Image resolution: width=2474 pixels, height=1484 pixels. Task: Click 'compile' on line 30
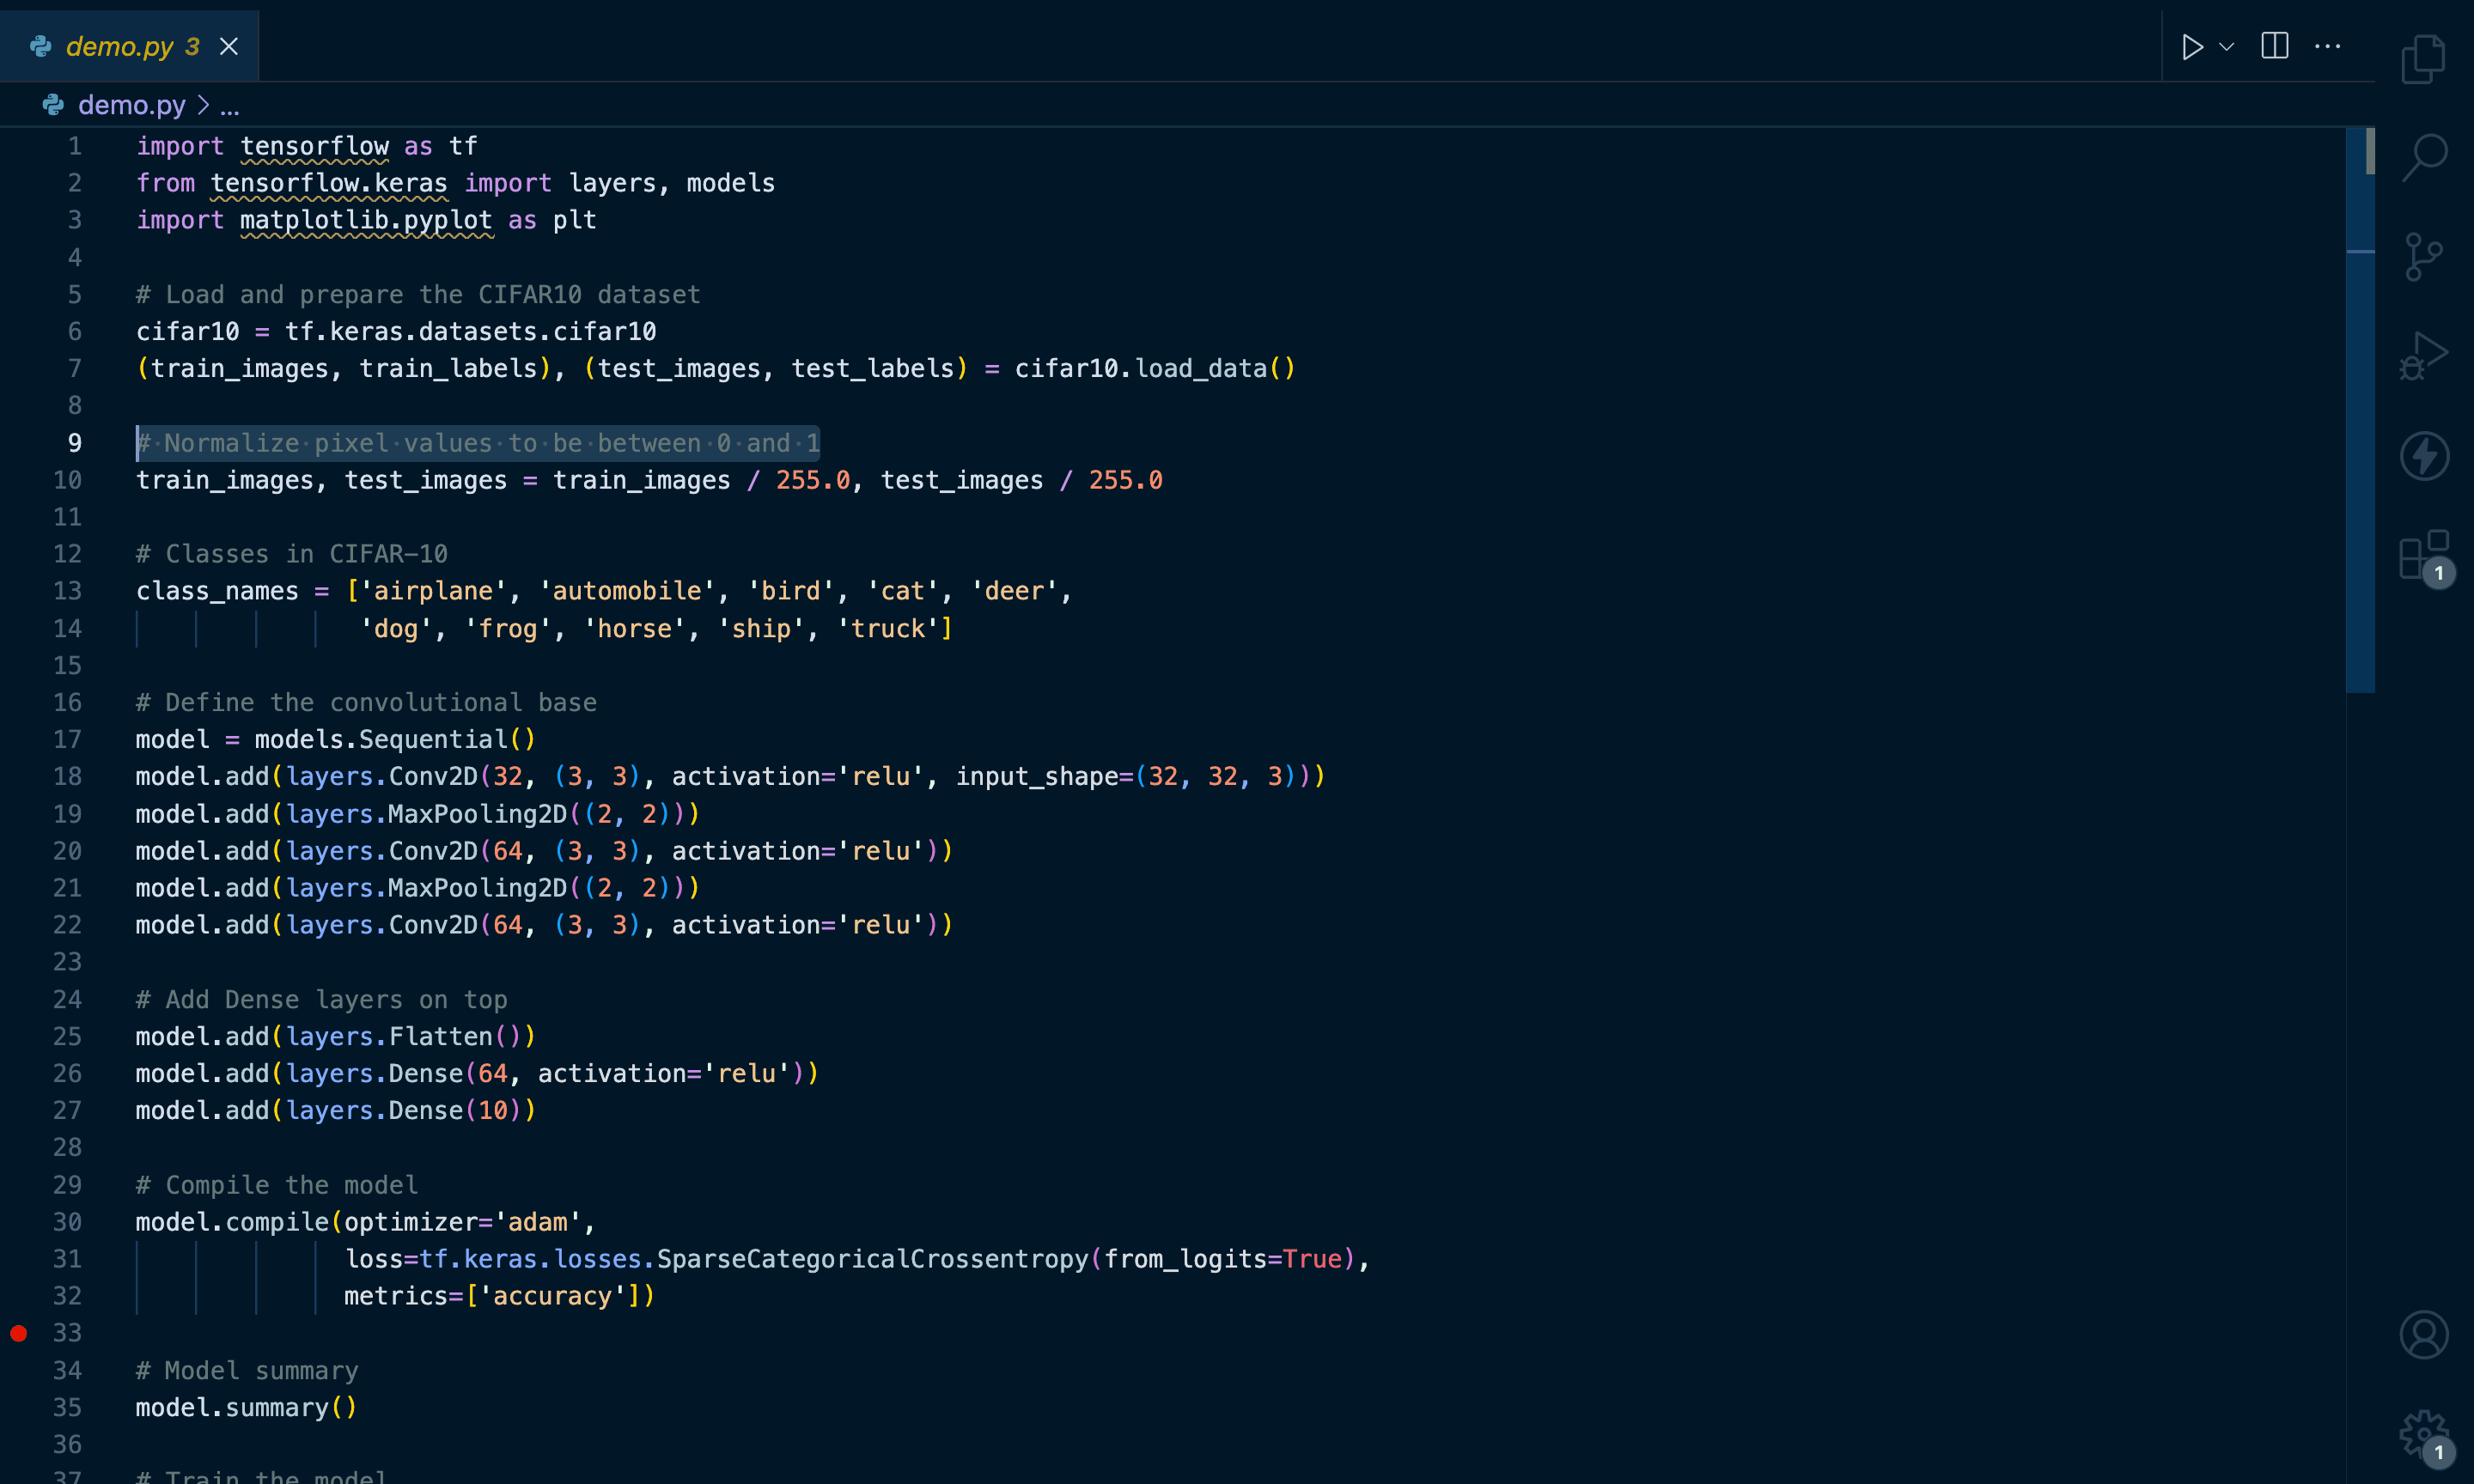pos(277,1222)
